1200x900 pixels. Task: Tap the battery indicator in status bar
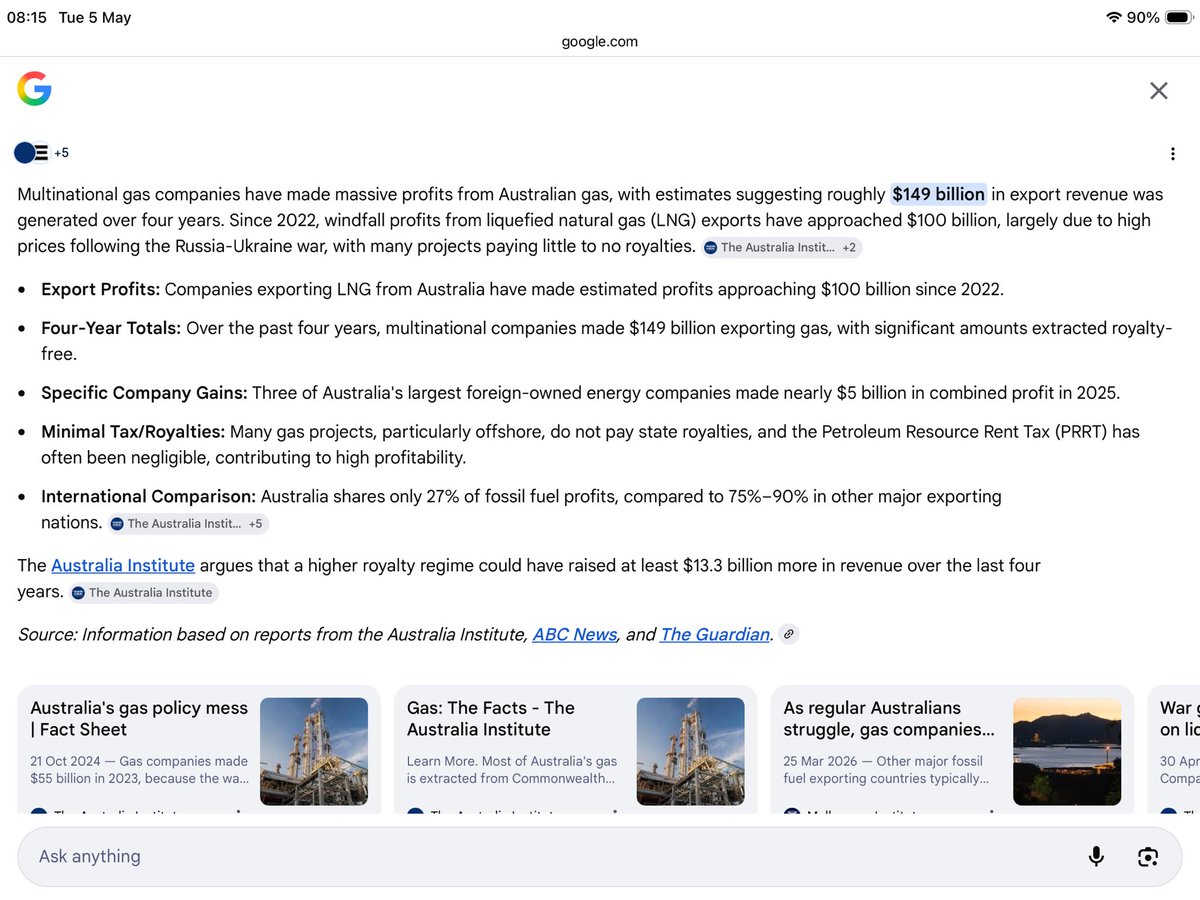[1177, 18]
